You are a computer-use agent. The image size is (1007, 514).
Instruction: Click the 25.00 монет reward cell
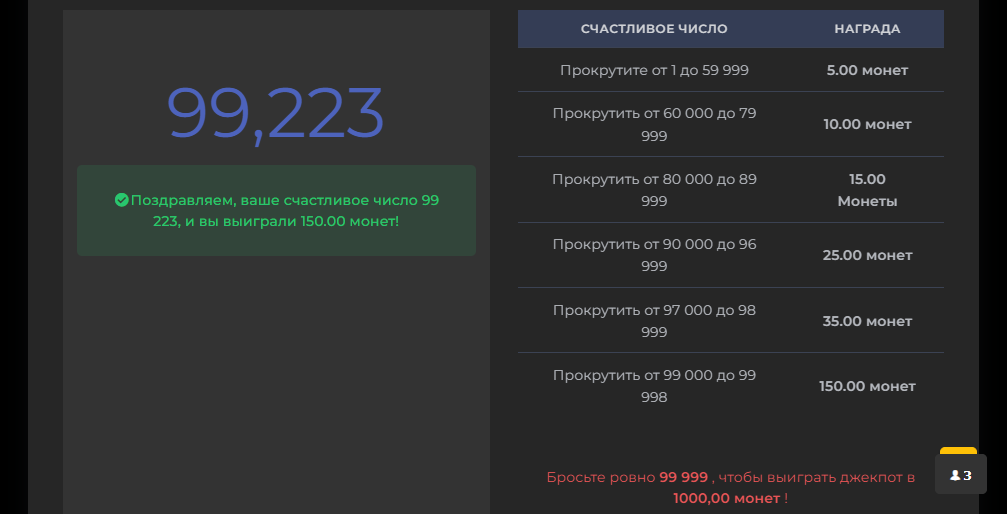(867, 255)
